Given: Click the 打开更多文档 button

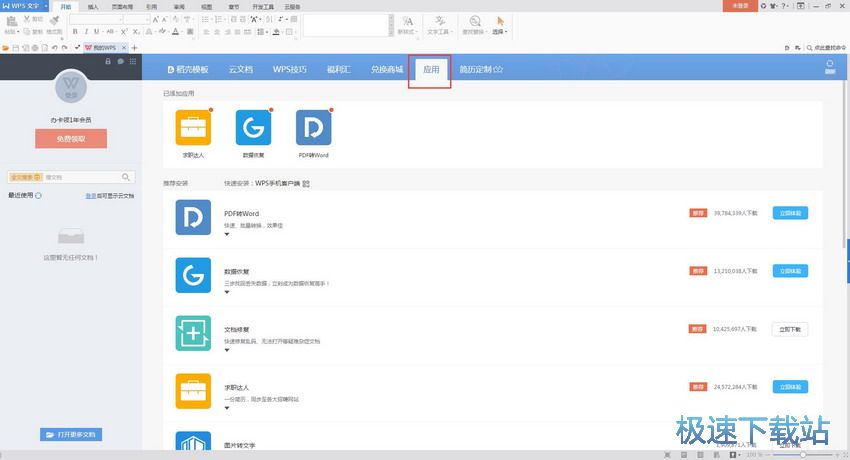Looking at the screenshot, I should tap(71, 435).
